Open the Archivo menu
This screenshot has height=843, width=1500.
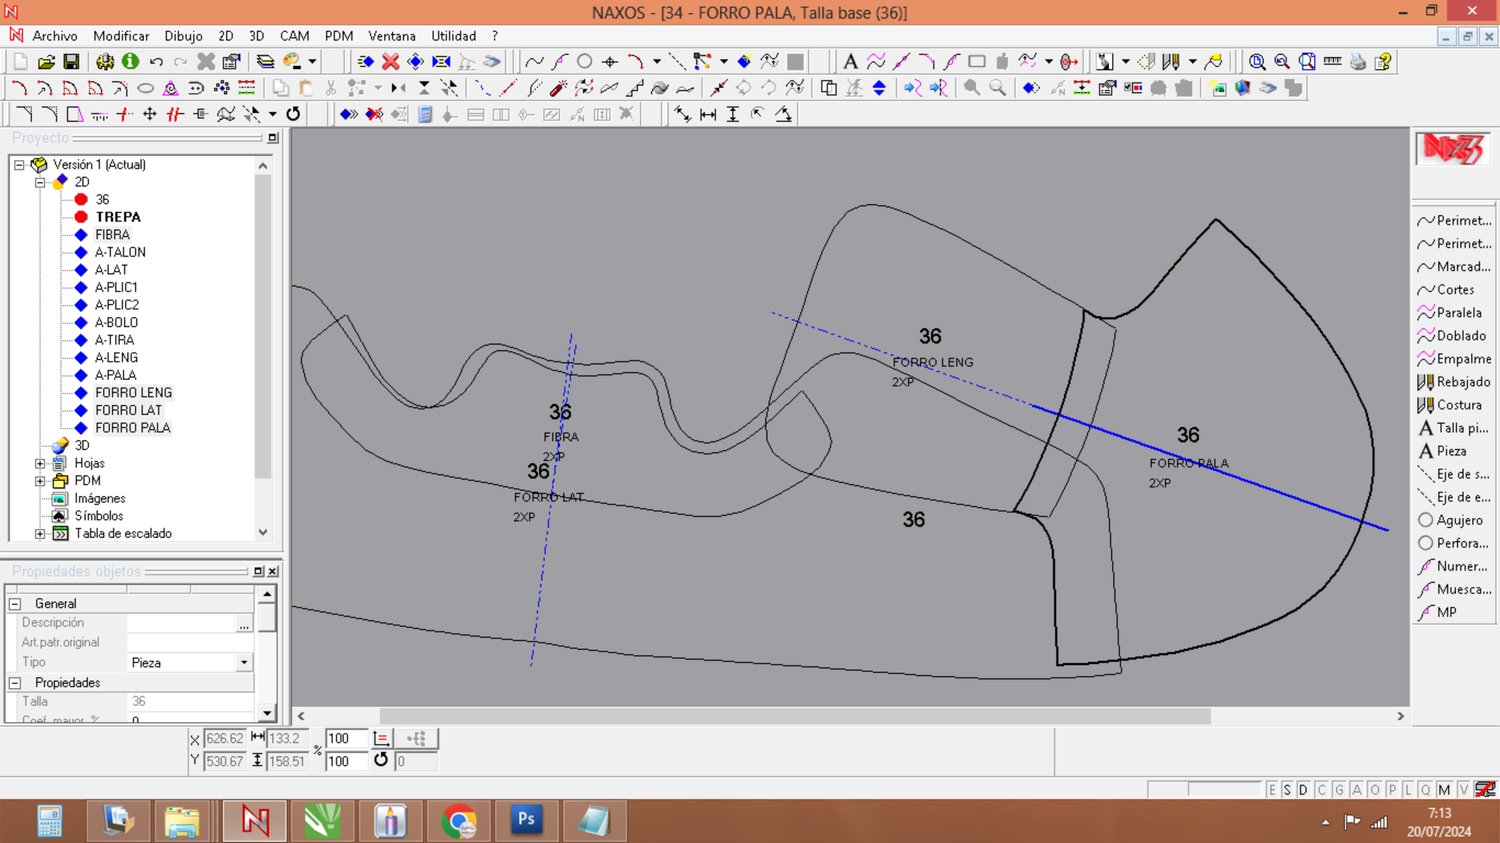point(54,36)
